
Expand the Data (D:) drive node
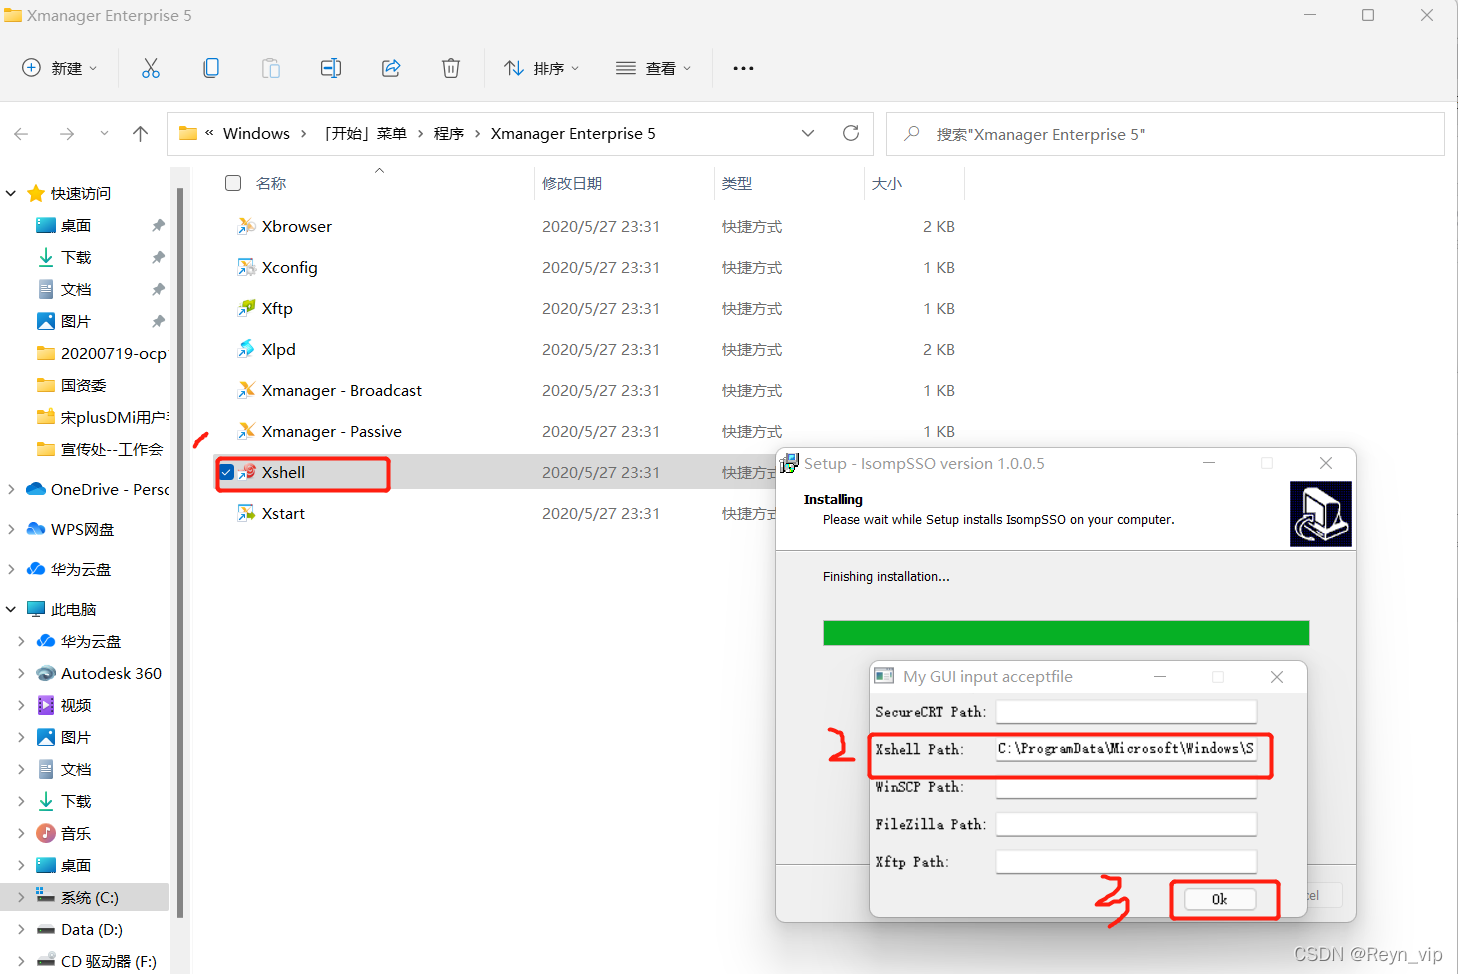(x=21, y=929)
